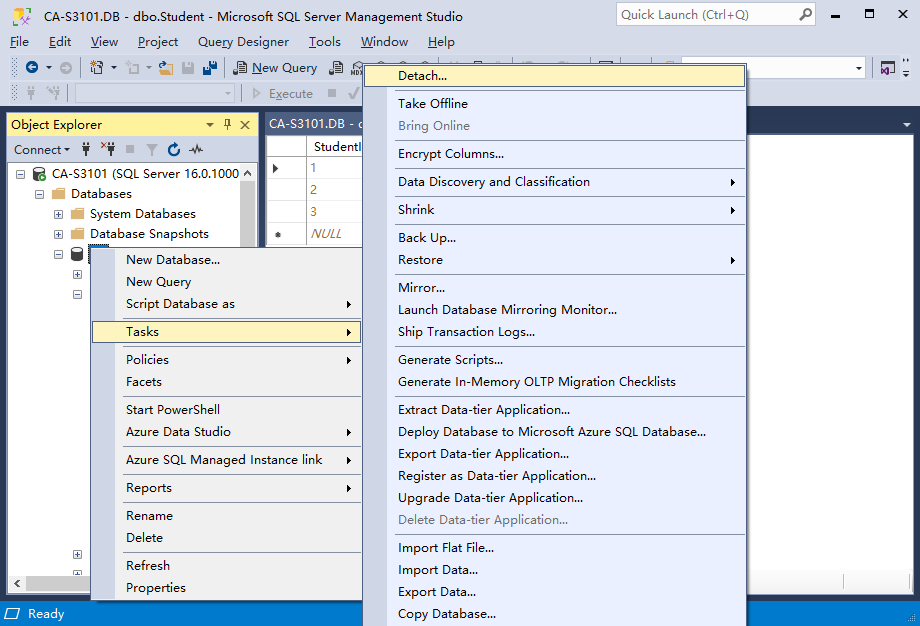Viewport: 920px width, 626px height.
Task: Click the Disconnect icon in Object Explorer
Action: coord(108,150)
